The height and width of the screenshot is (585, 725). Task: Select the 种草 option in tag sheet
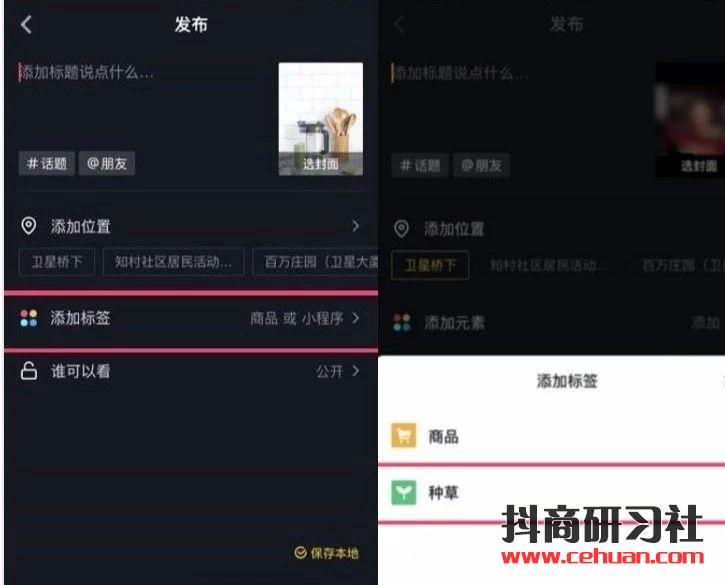click(551, 493)
